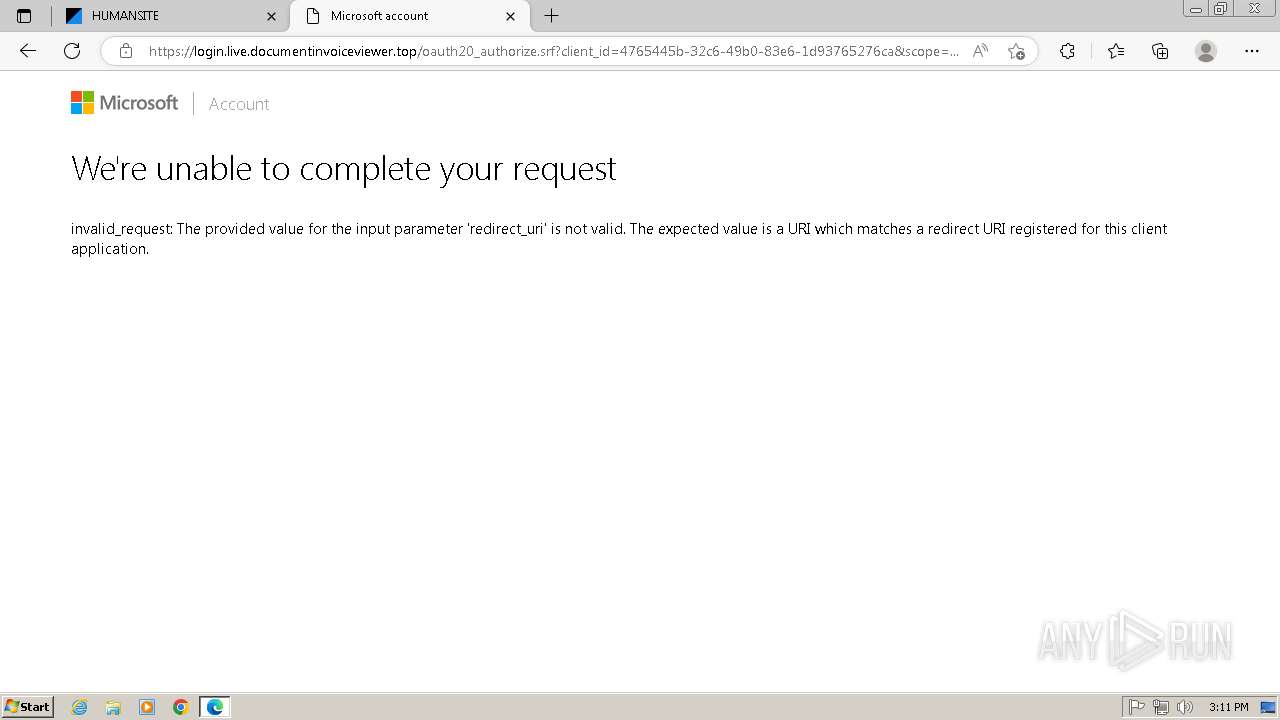This screenshot has height=720, width=1280.
Task: Click the 'We're unable to complete your request' heading
Action: pos(344,168)
